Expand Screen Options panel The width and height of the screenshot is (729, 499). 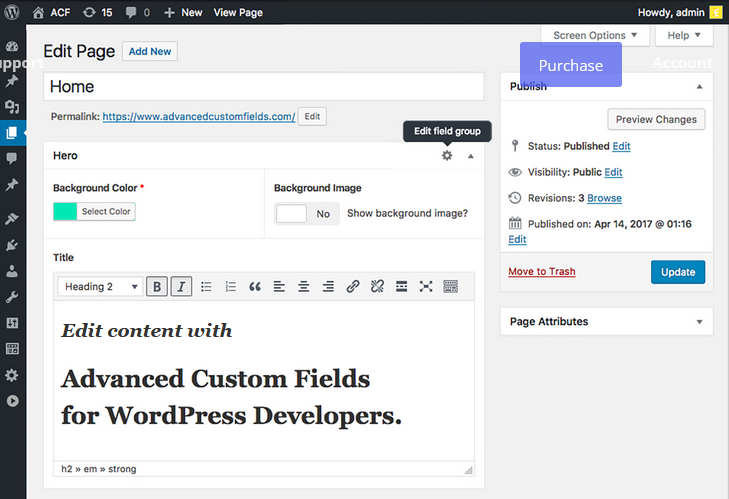(595, 35)
